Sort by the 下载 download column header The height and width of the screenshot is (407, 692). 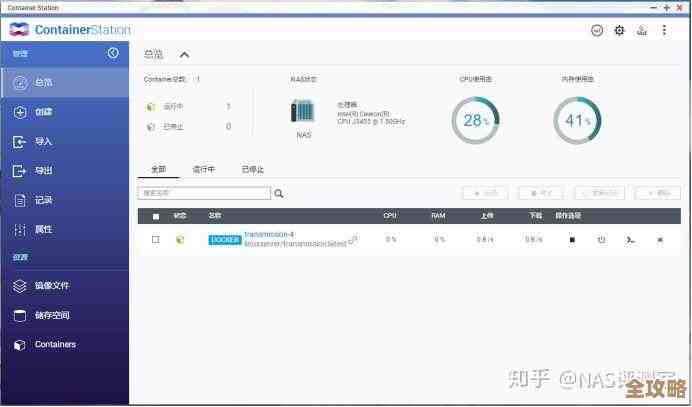point(535,216)
